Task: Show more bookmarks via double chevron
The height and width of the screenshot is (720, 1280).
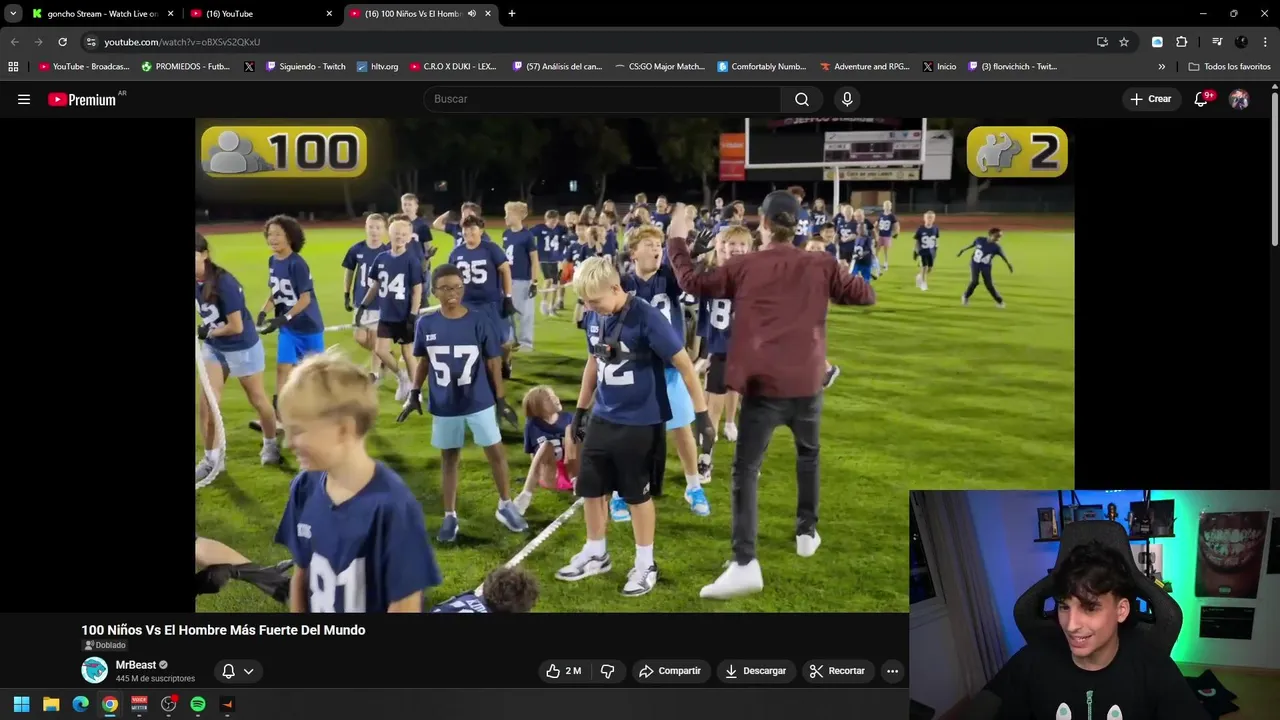Action: 1162,67
